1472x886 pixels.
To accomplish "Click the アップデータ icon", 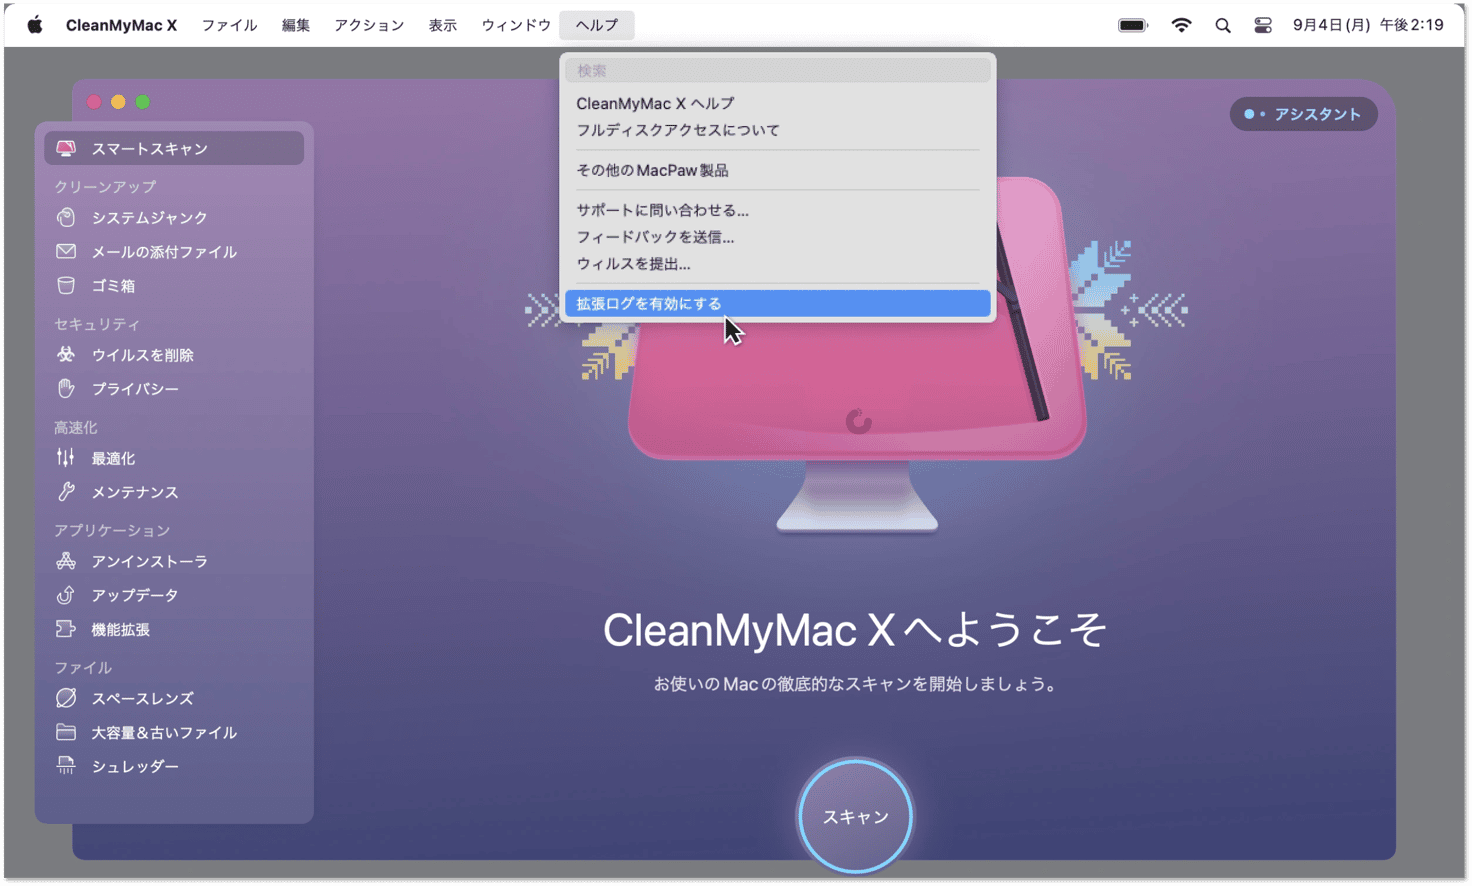I will point(66,595).
